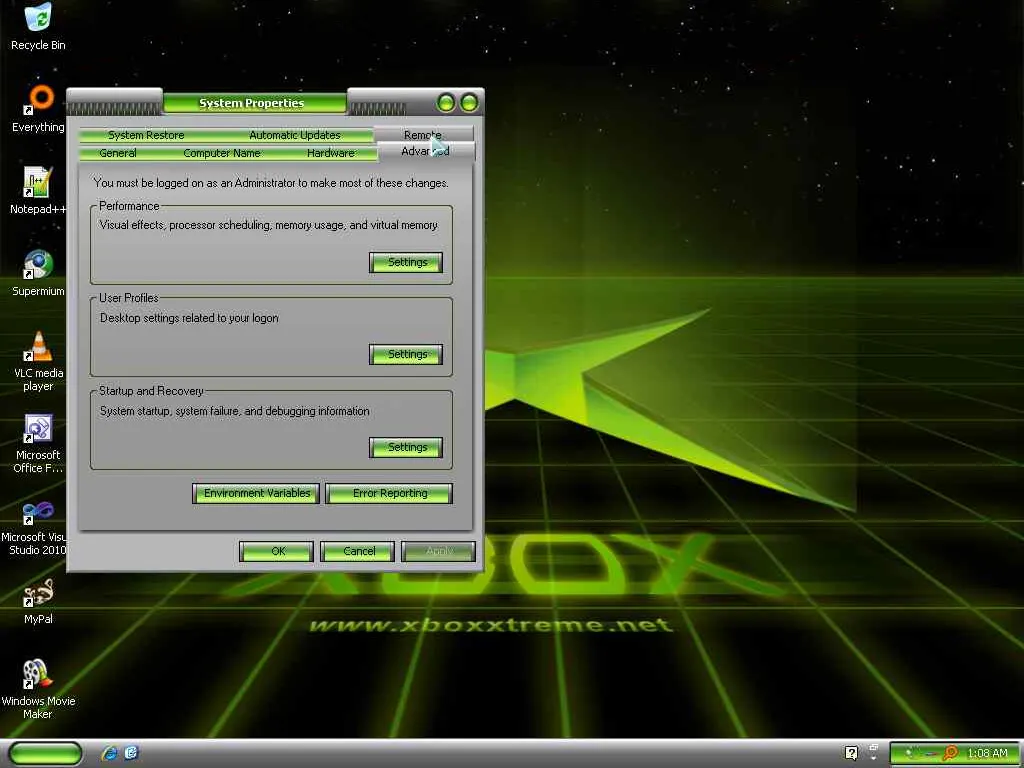1024x768 pixels.
Task: Click the Environment Variables button
Action: tap(256, 494)
